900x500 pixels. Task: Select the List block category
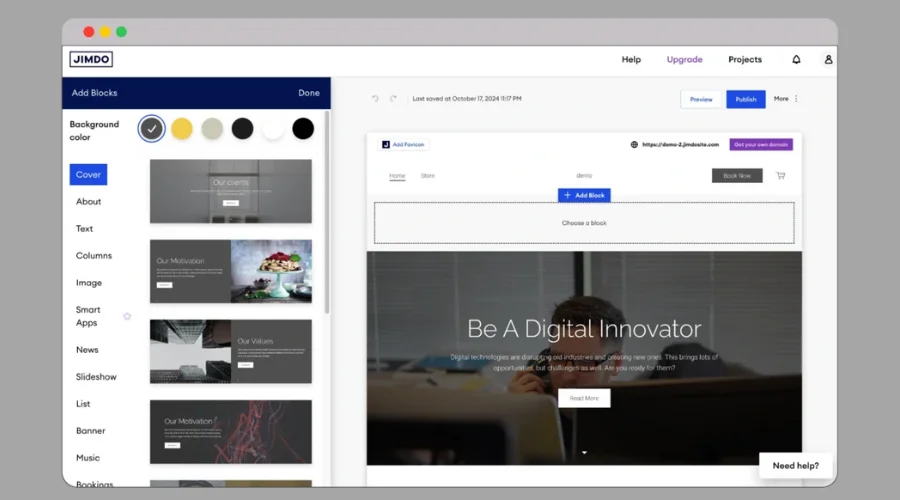(83, 404)
